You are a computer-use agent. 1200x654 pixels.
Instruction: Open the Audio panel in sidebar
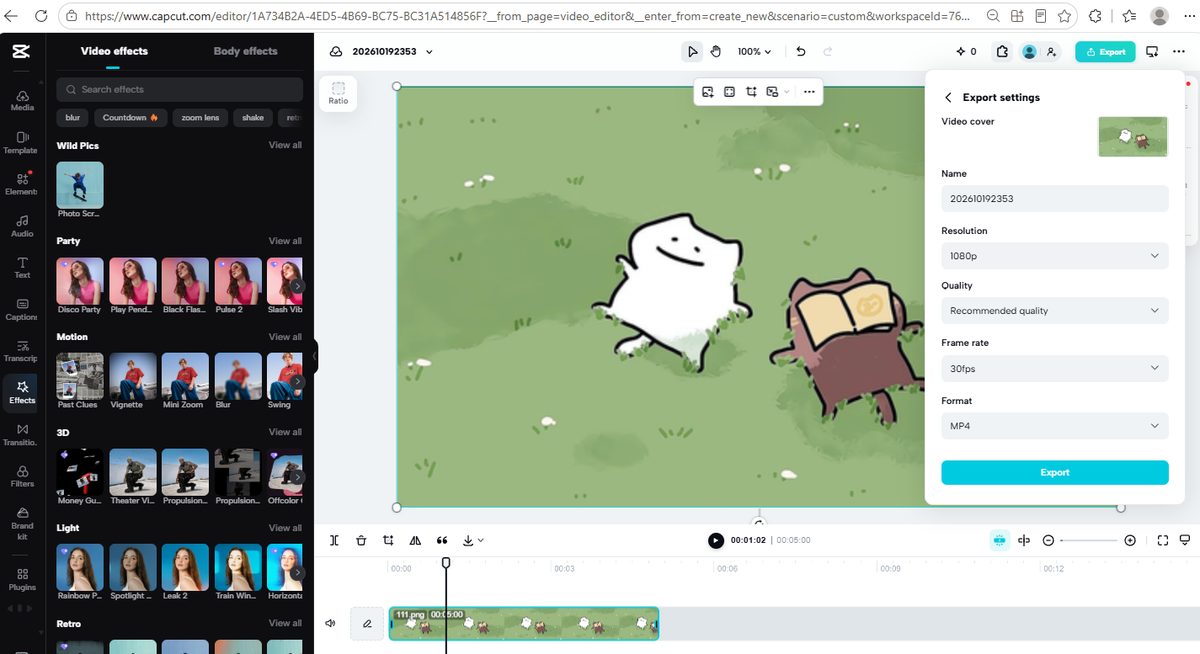pos(22,225)
